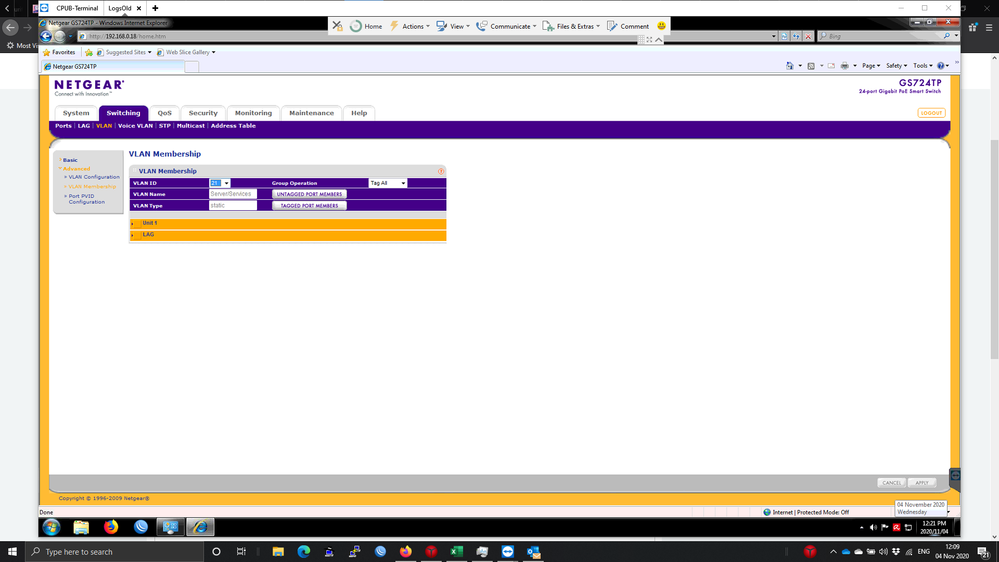Open the IE Page menu
The height and width of the screenshot is (562, 999).
pos(870,66)
